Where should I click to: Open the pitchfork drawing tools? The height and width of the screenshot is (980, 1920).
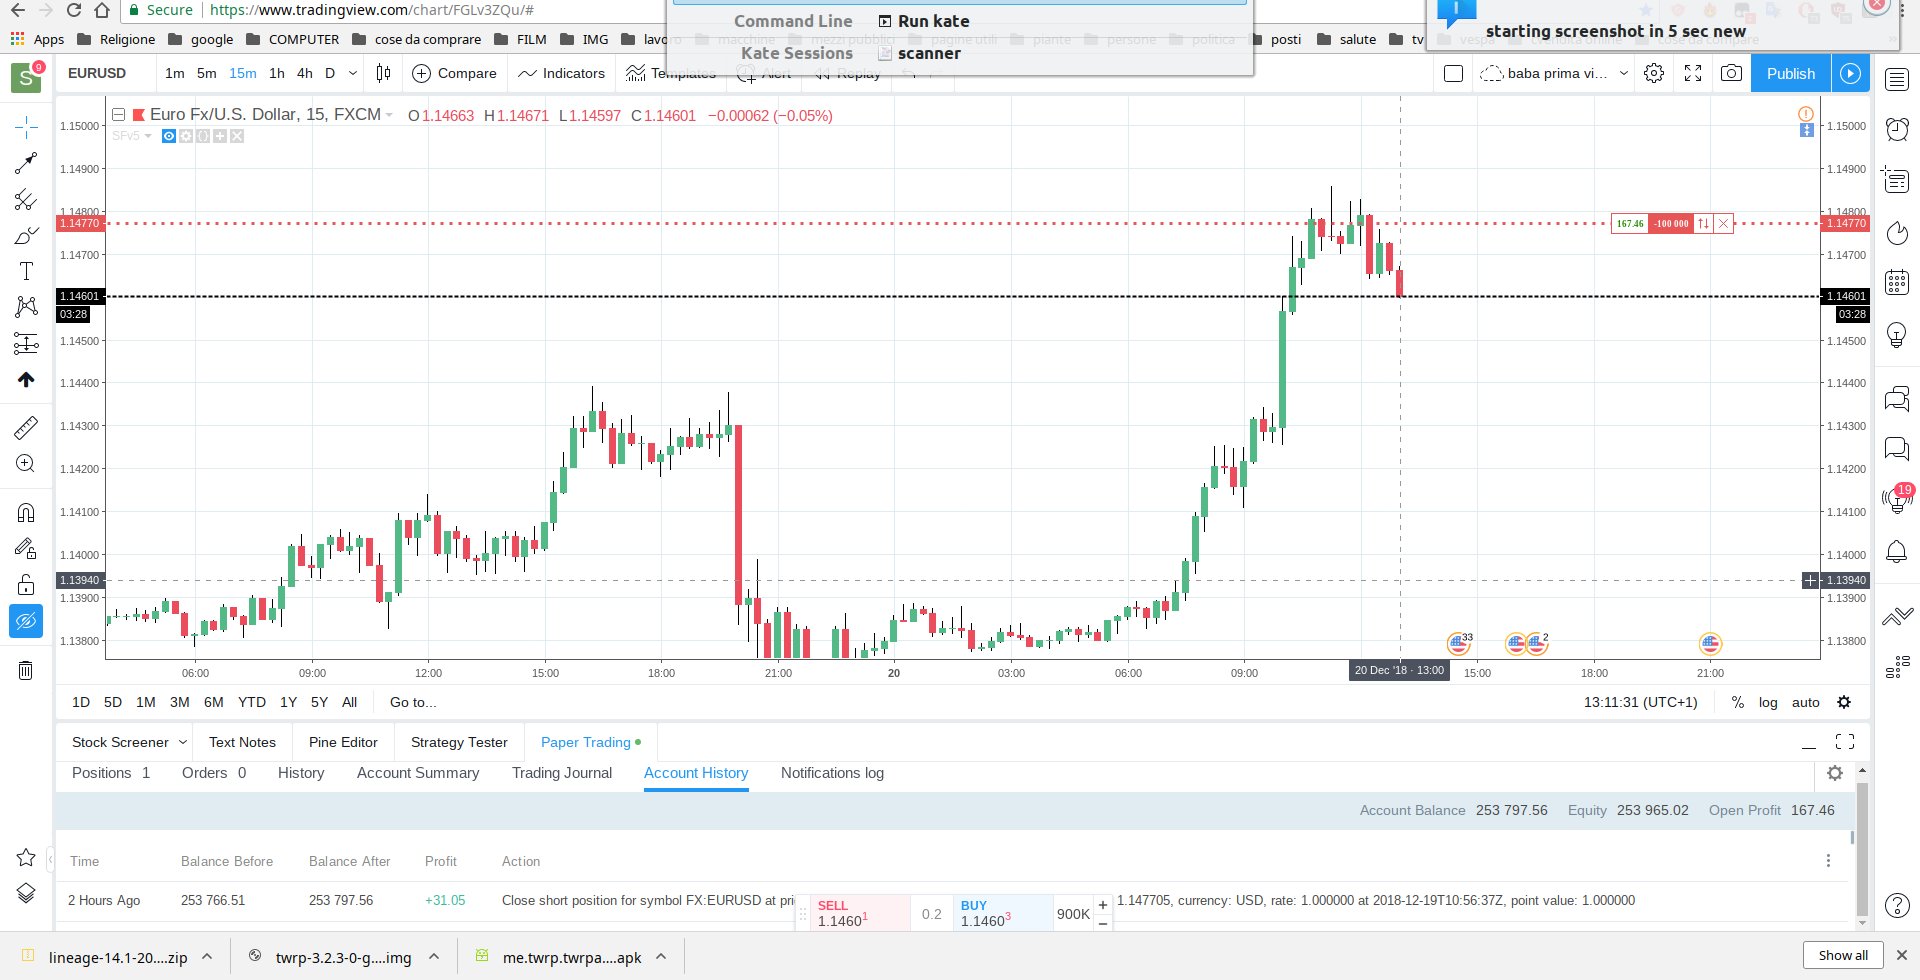point(26,200)
